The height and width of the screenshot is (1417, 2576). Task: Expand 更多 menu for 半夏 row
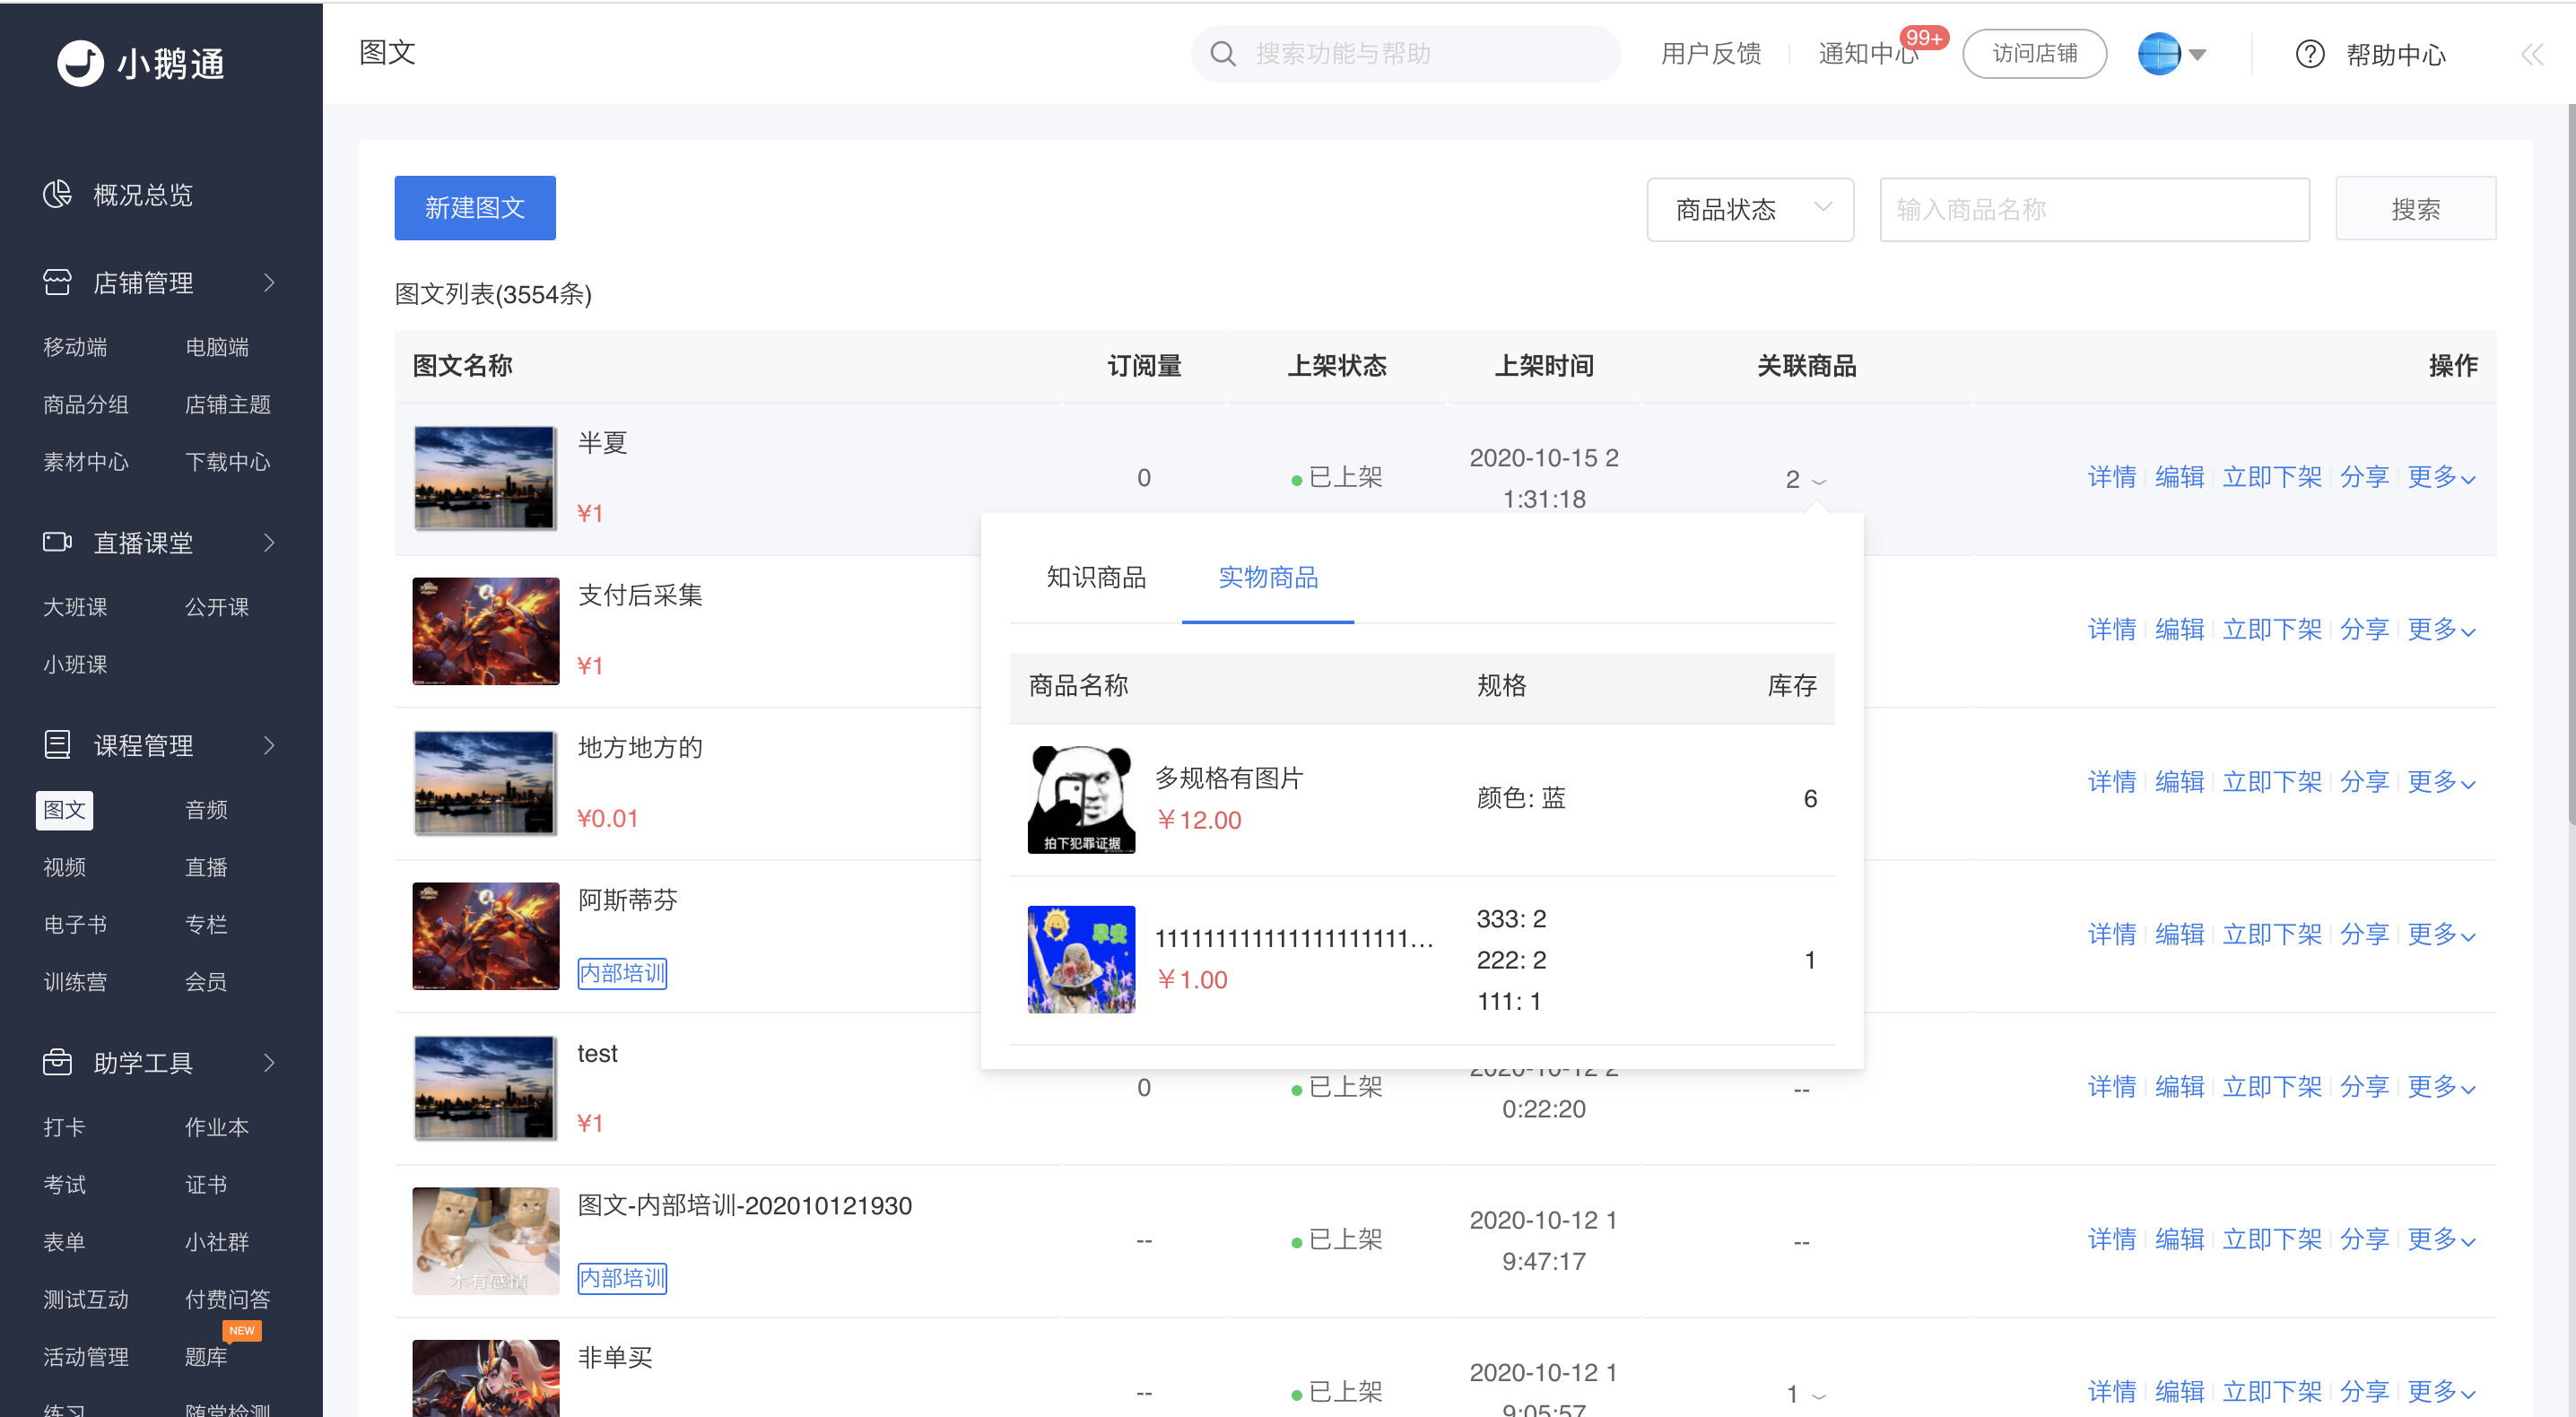2441,477
